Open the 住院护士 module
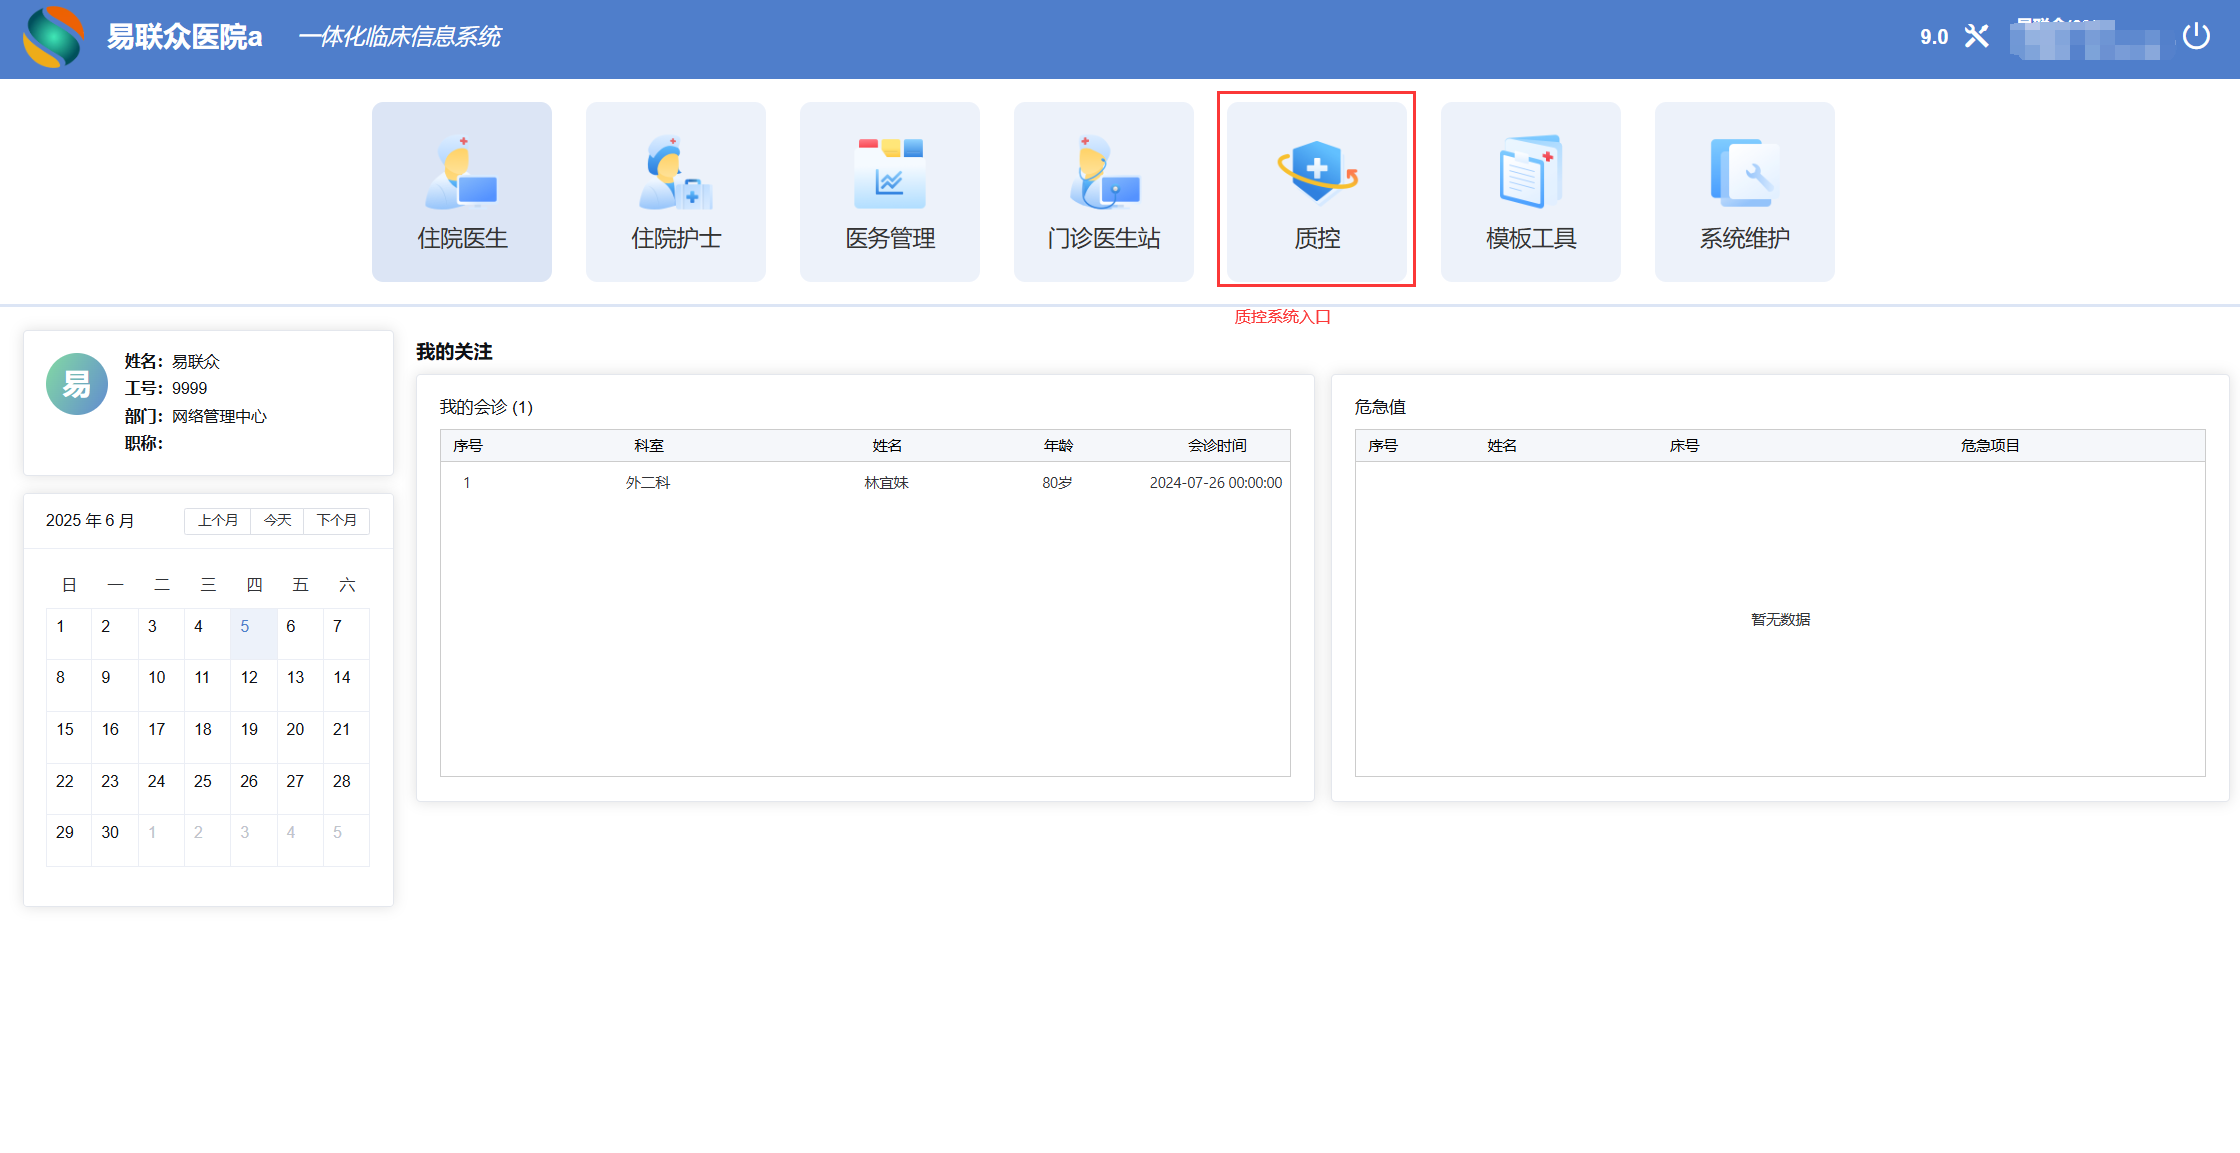Image resolution: width=2240 pixels, height=1153 pixels. [x=675, y=192]
